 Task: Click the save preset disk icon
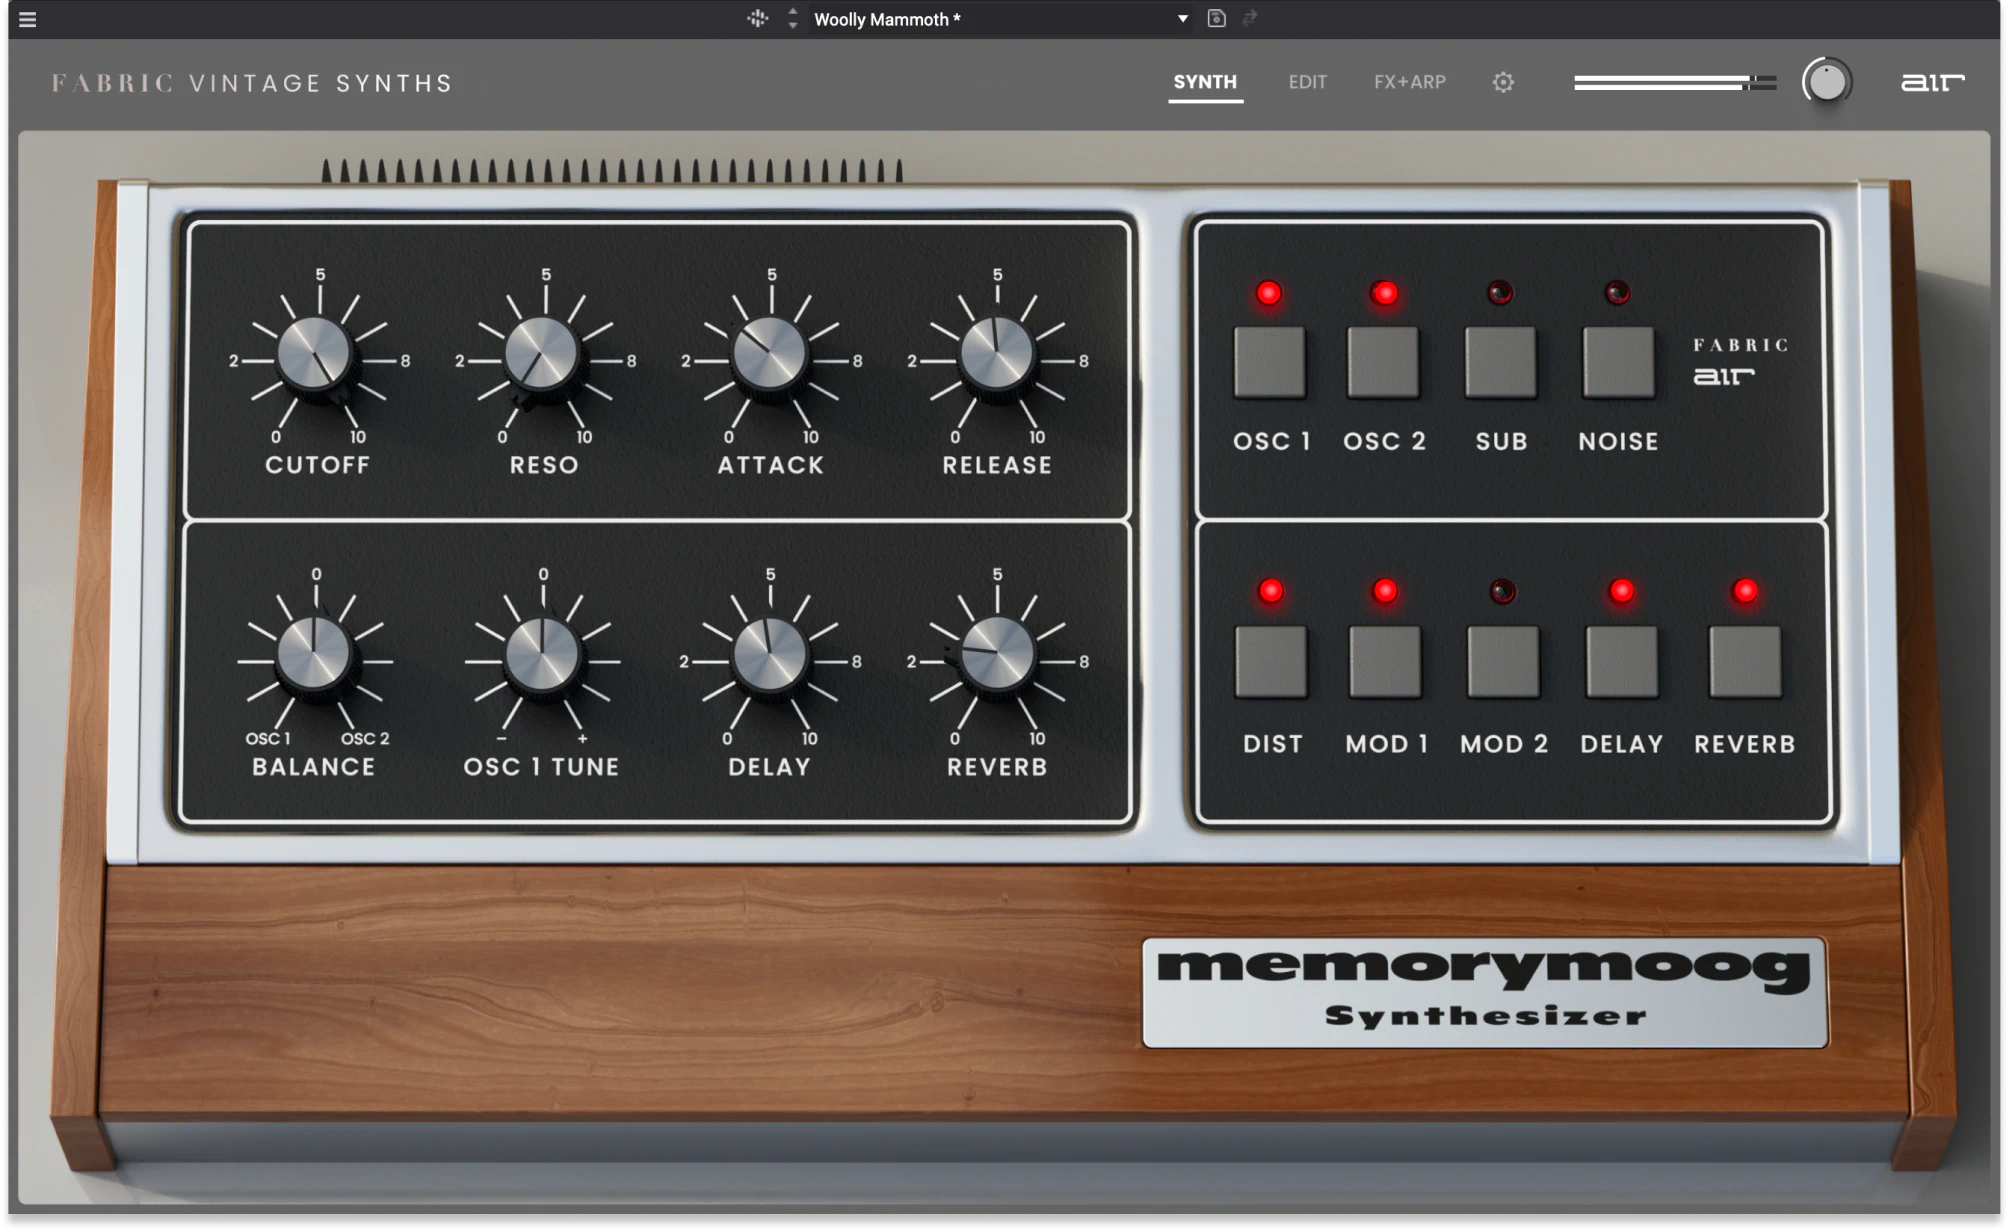tap(1216, 19)
